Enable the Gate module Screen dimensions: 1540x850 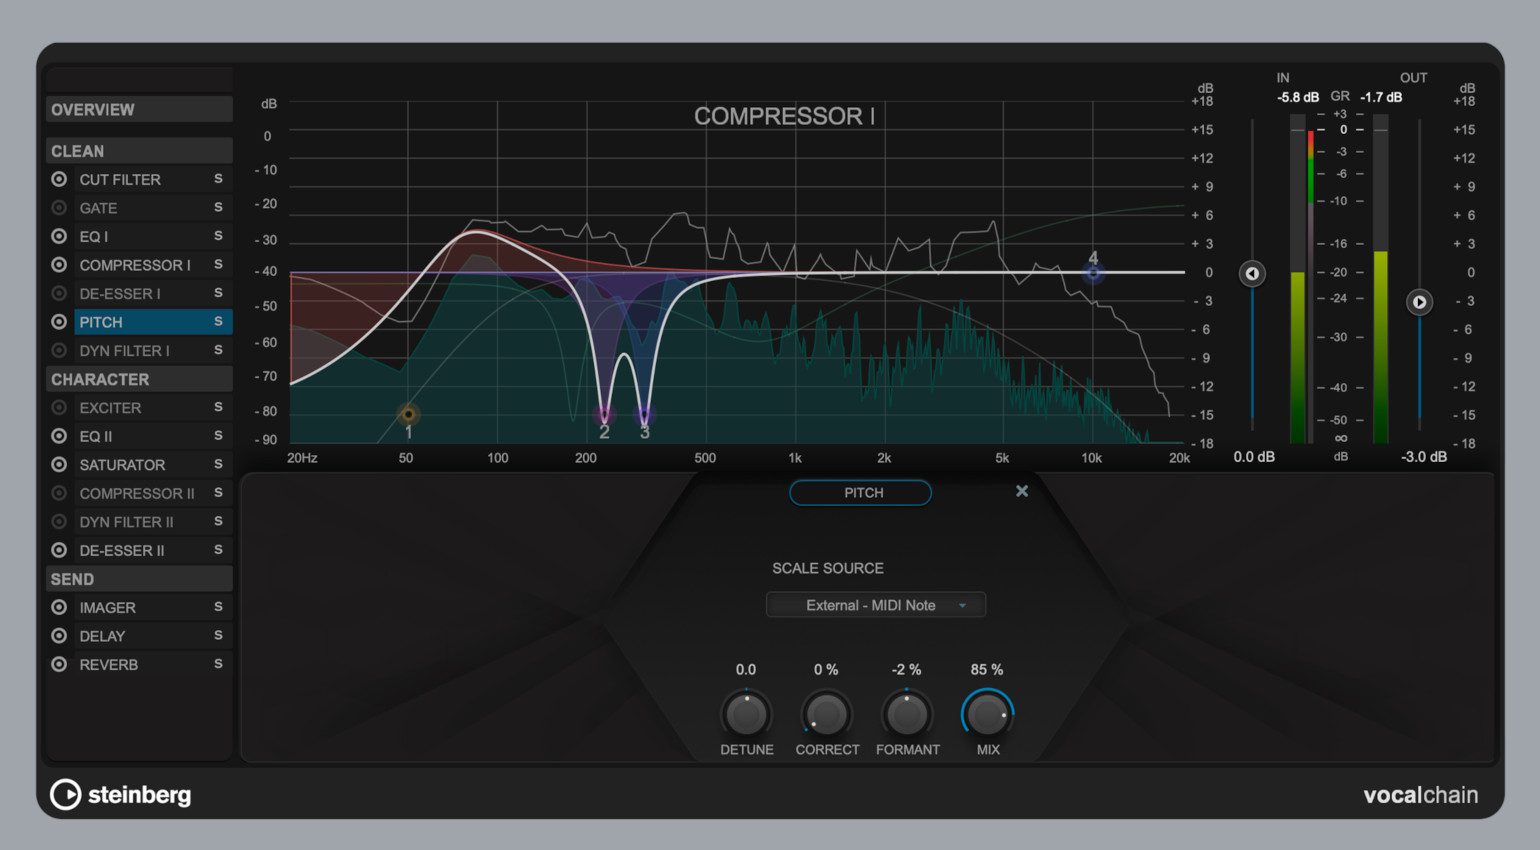[59, 208]
